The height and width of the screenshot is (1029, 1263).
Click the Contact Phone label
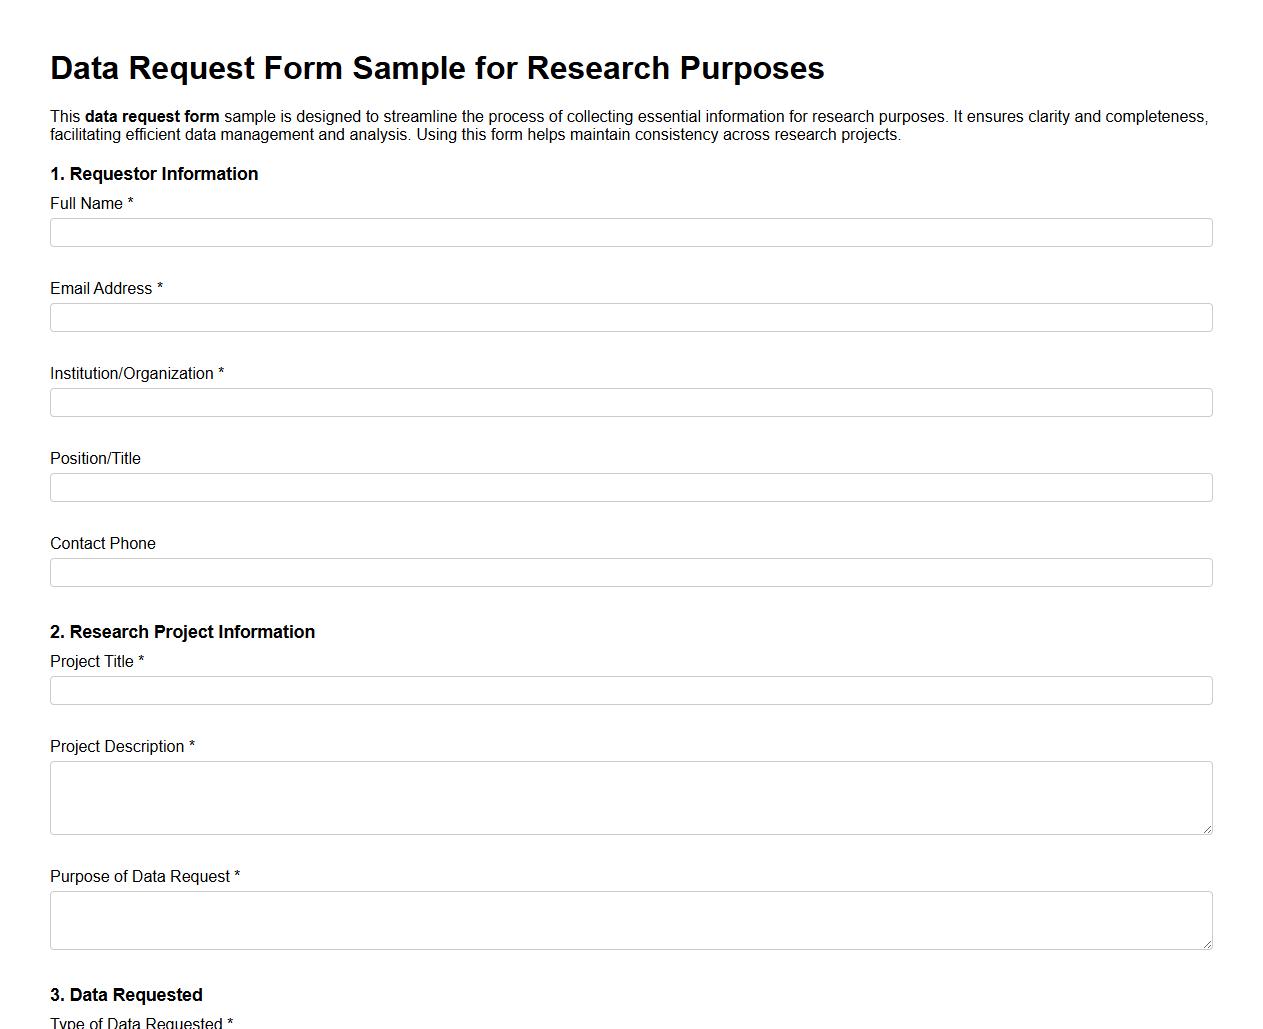[102, 543]
